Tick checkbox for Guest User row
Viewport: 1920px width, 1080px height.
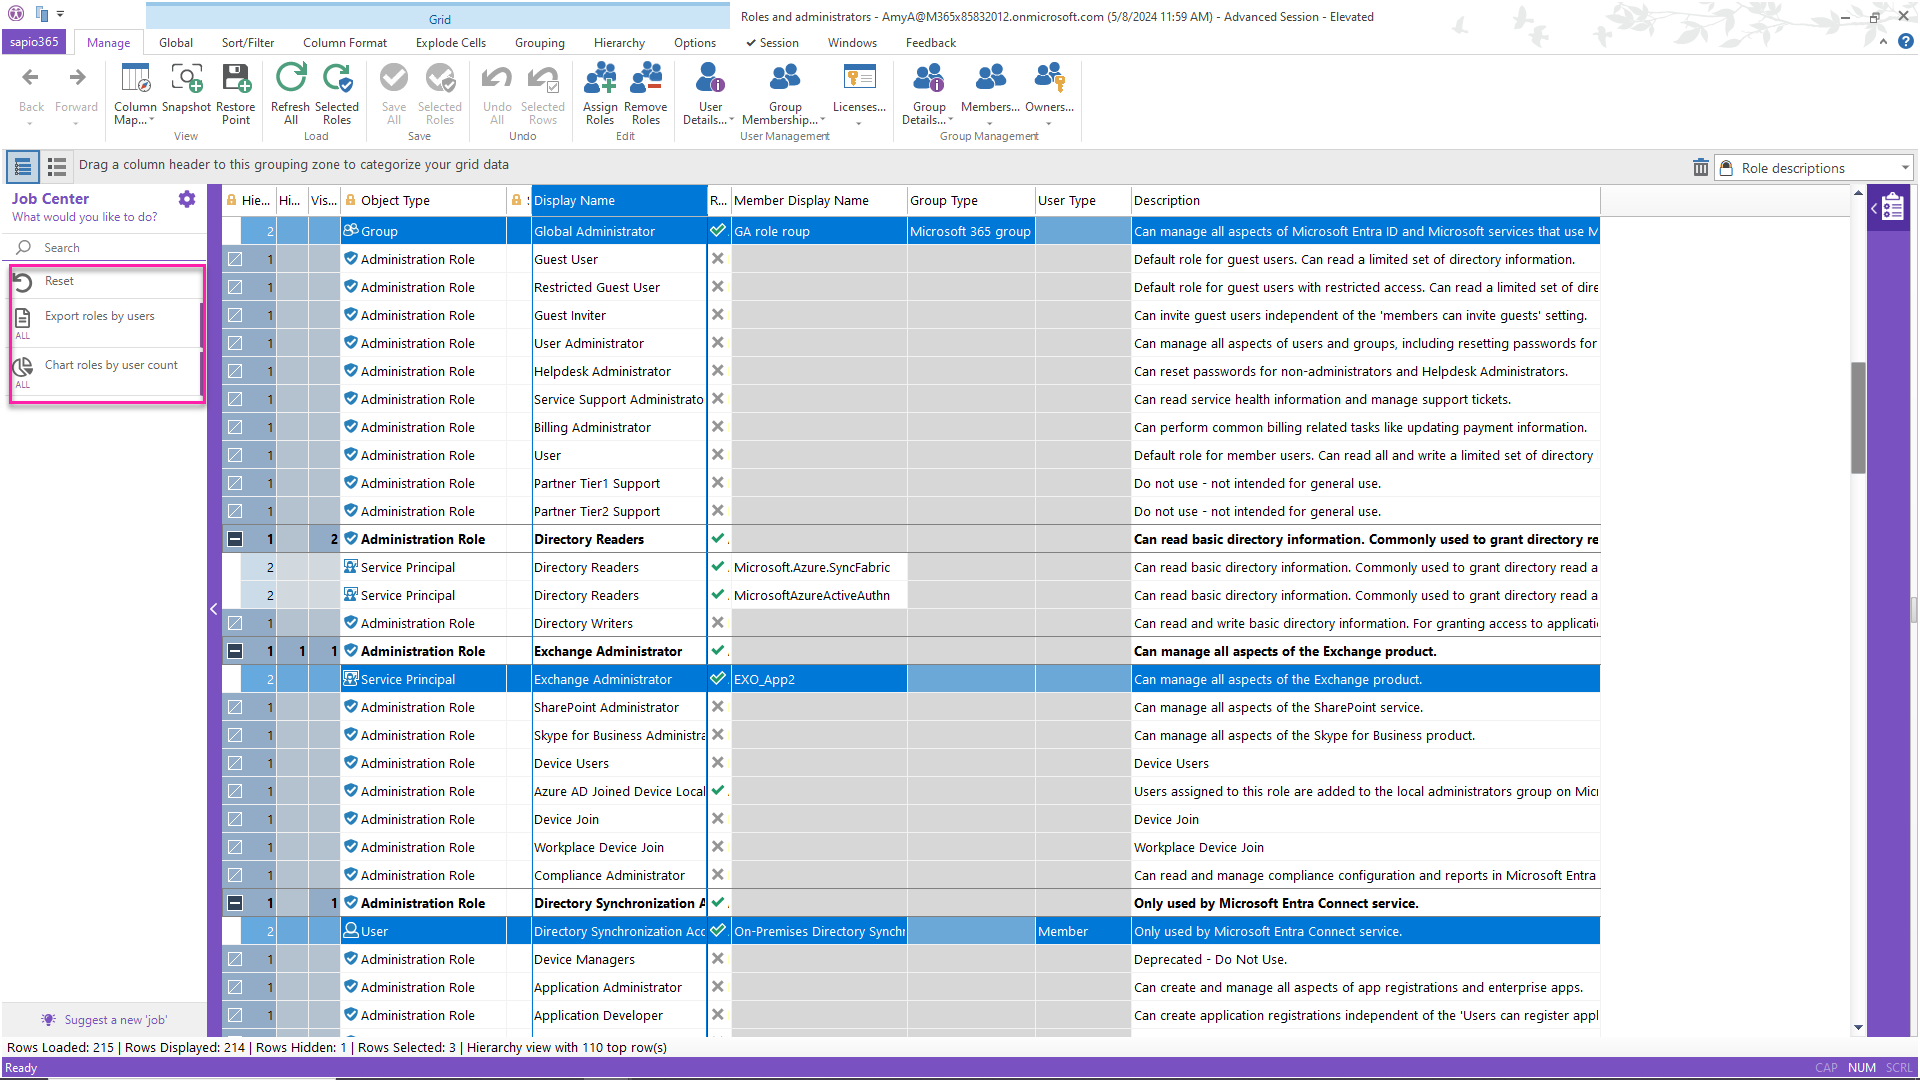[235, 259]
